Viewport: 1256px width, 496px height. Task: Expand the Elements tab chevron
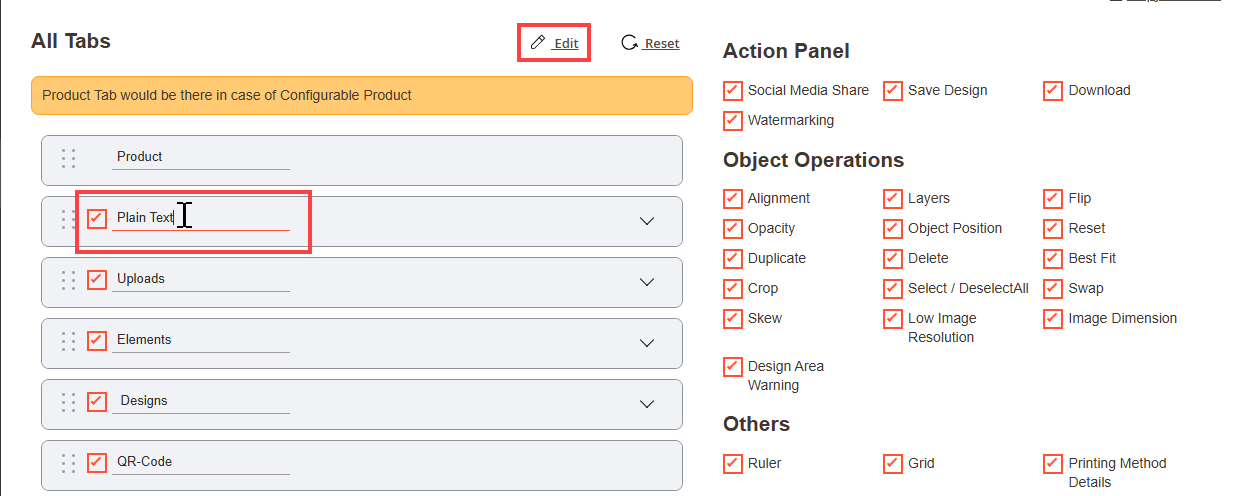pos(647,343)
